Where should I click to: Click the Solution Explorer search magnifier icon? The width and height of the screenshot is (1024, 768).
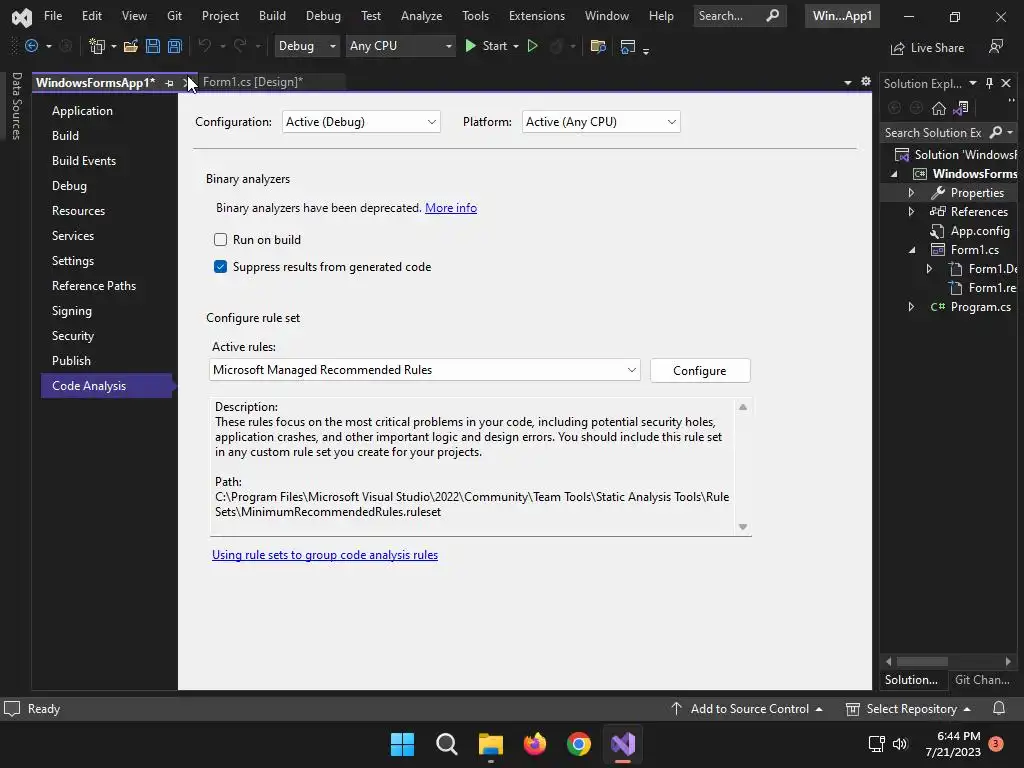(x=996, y=133)
